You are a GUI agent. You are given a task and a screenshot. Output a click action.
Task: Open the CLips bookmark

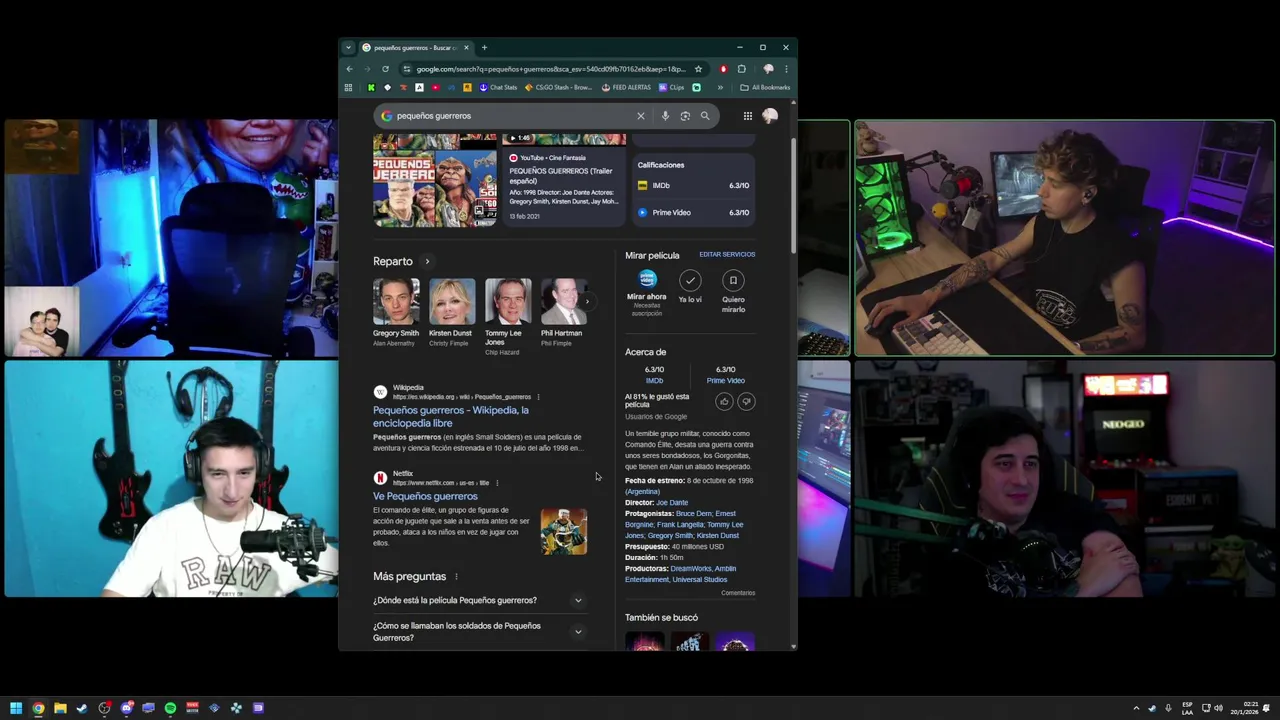[x=672, y=87]
